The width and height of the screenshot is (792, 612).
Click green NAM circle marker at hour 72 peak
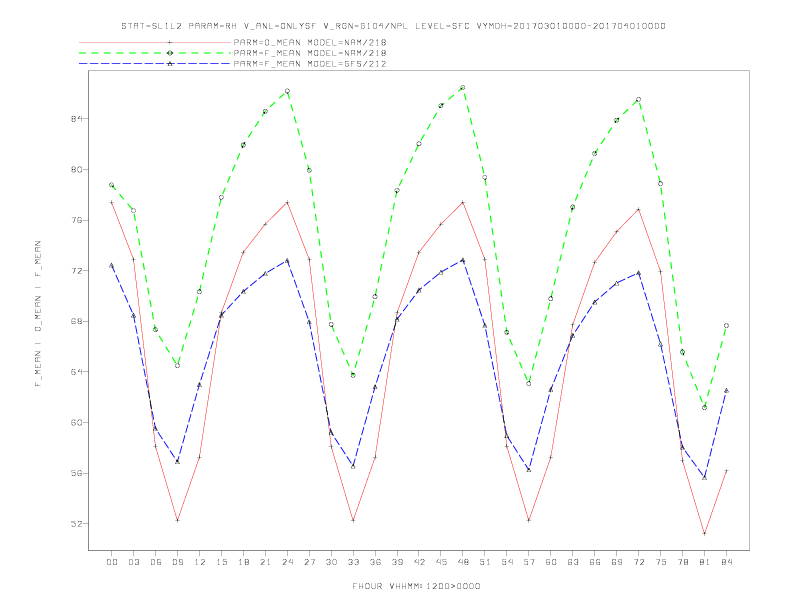[638, 99]
